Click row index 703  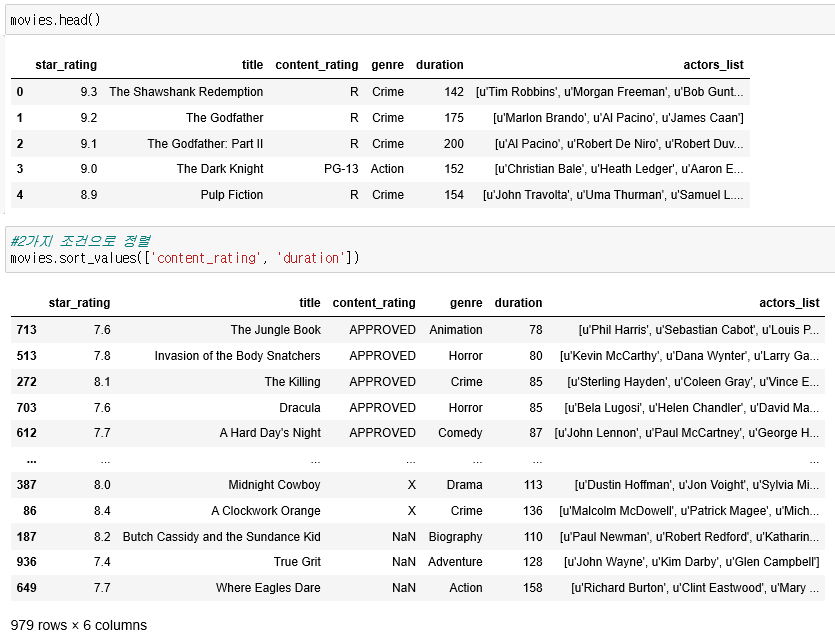coord(27,408)
